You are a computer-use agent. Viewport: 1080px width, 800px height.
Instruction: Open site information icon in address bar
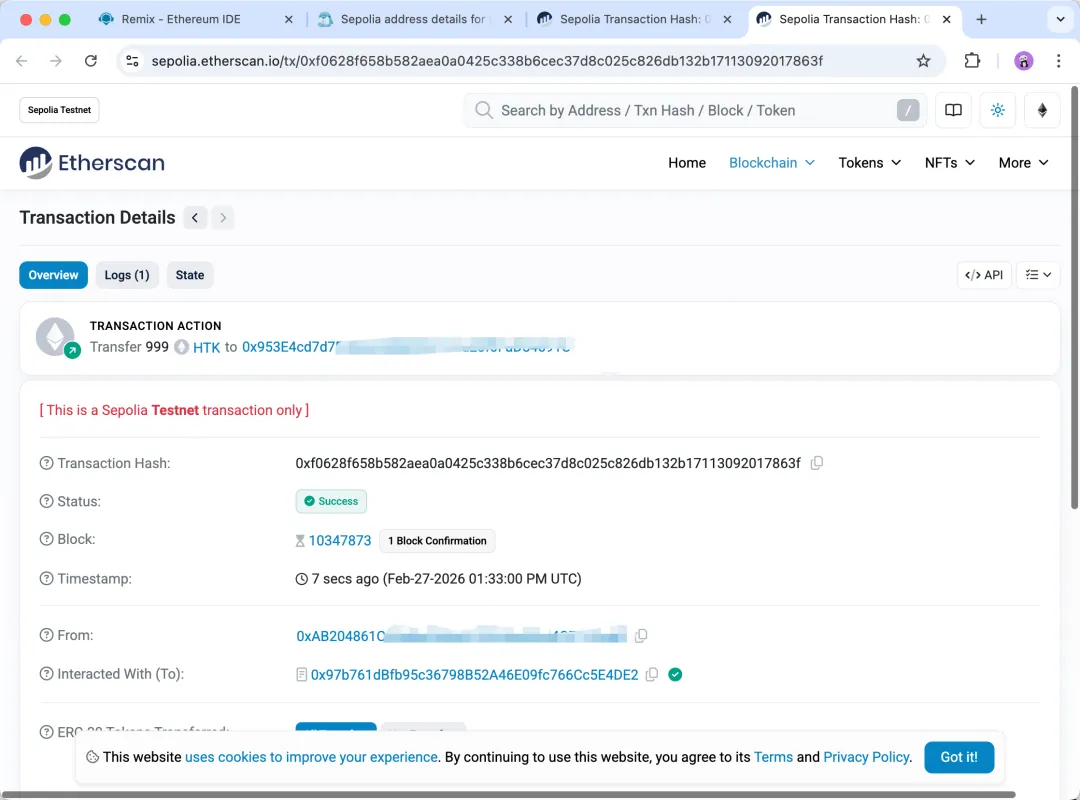132,61
